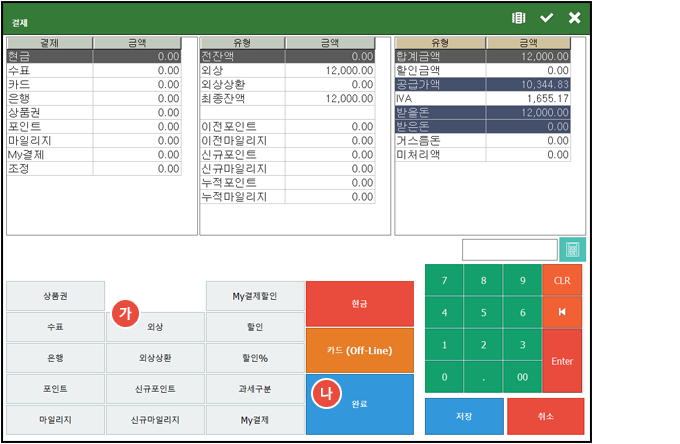The image size is (680, 444).
Task: Click keypad single 0 key
Action: click(444, 377)
